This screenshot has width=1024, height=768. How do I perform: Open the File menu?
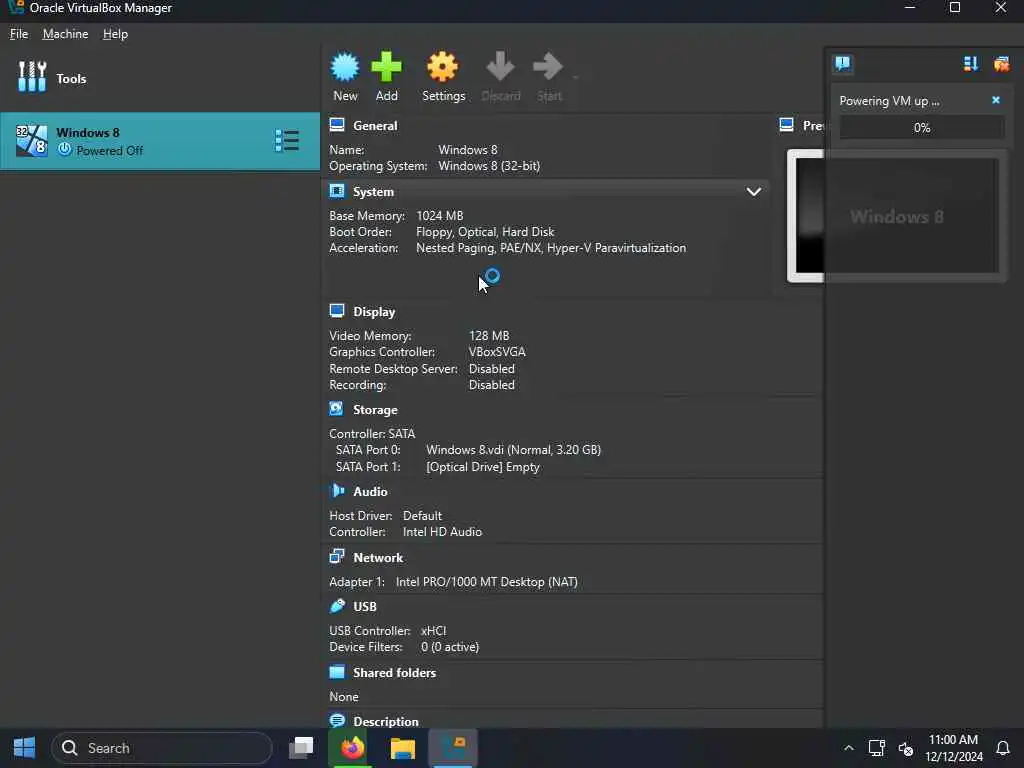(x=19, y=34)
